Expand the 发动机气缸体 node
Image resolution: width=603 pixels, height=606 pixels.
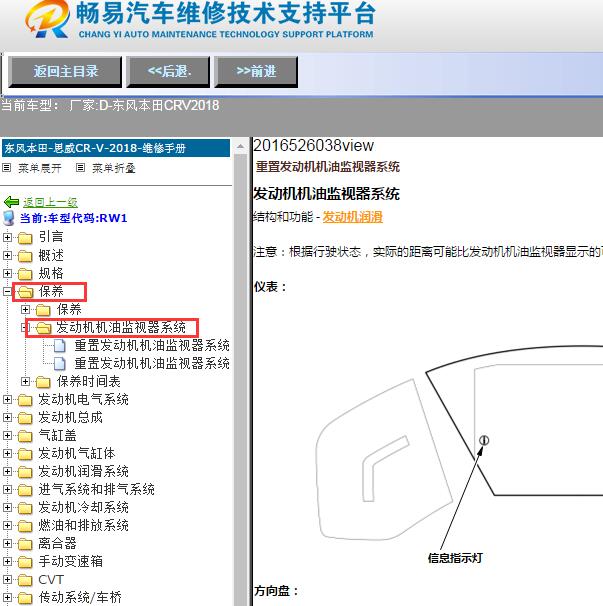(7, 453)
